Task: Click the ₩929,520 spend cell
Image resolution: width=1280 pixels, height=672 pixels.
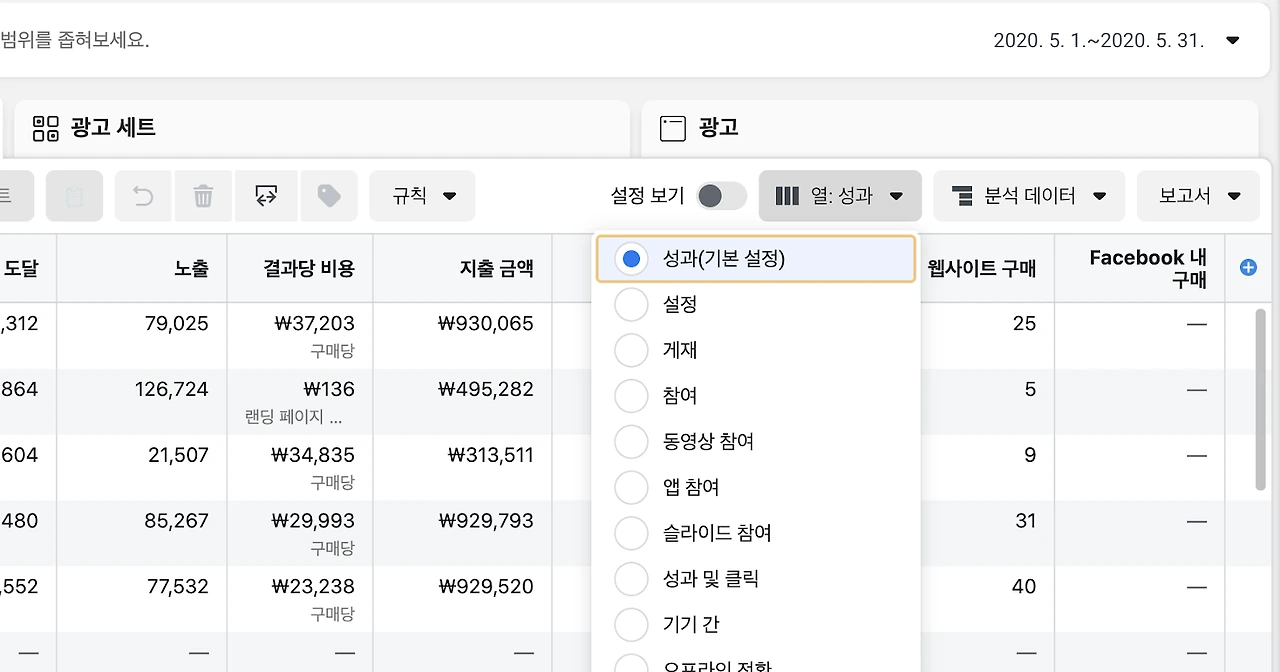Action: click(x=486, y=587)
